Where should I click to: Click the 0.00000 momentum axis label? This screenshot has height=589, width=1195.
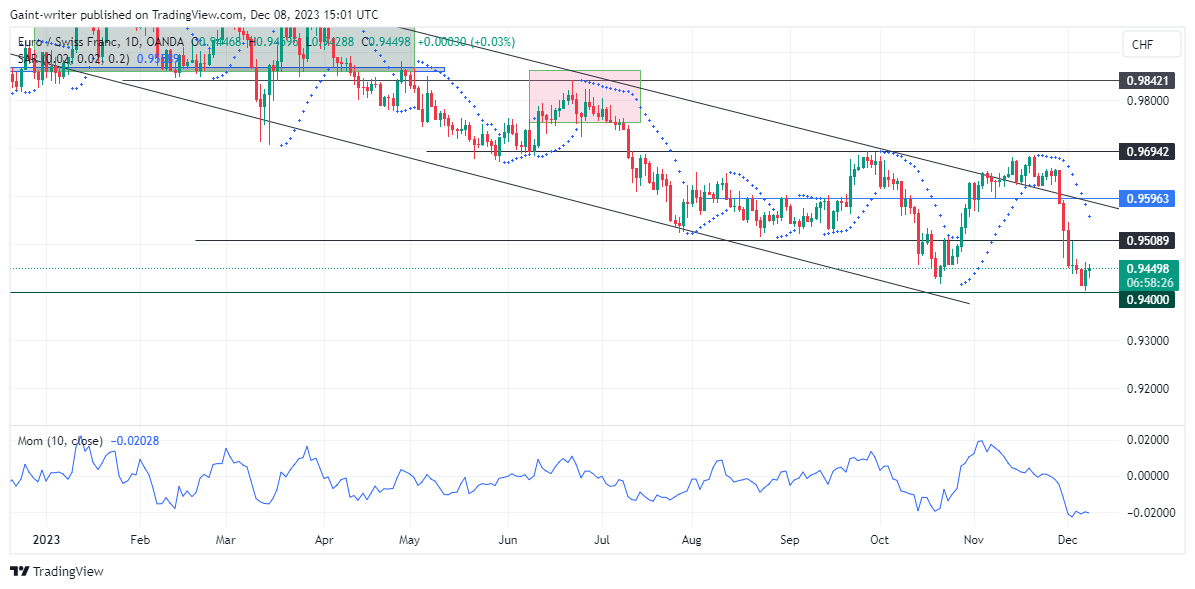[1147, 475]
